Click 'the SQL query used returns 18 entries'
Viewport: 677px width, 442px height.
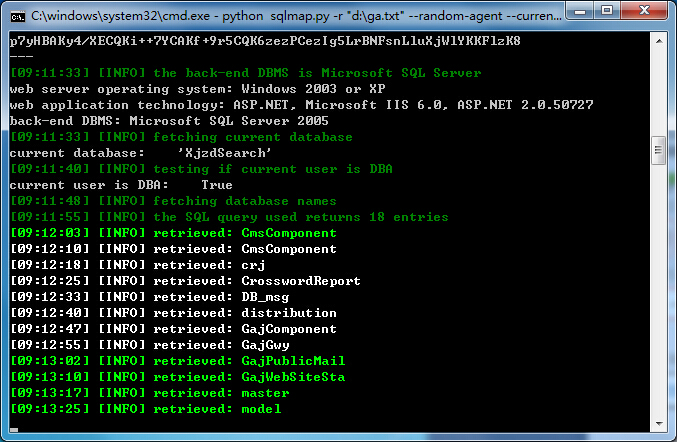coord(229,217)
